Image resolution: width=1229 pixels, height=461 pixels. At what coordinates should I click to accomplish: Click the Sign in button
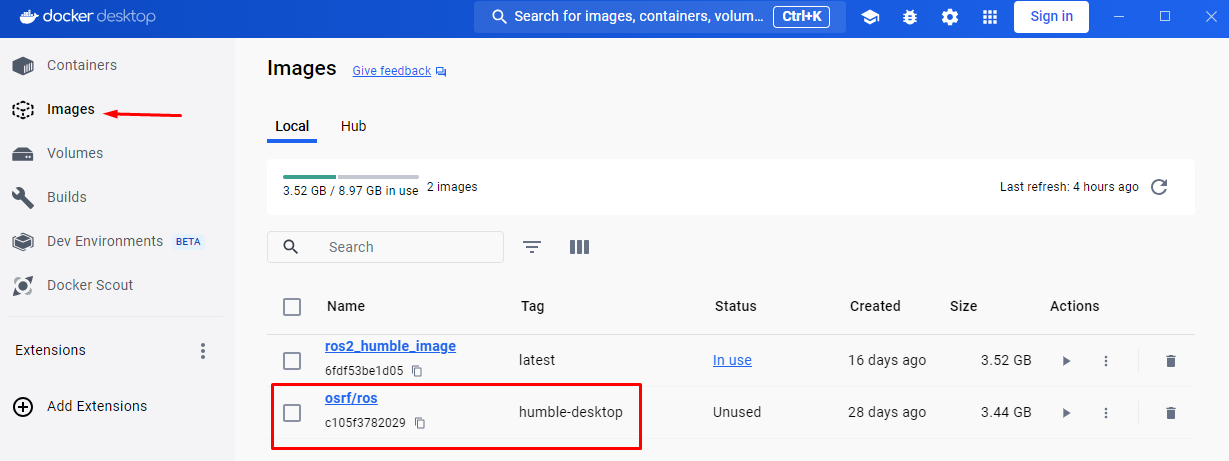coord(1051,17)
